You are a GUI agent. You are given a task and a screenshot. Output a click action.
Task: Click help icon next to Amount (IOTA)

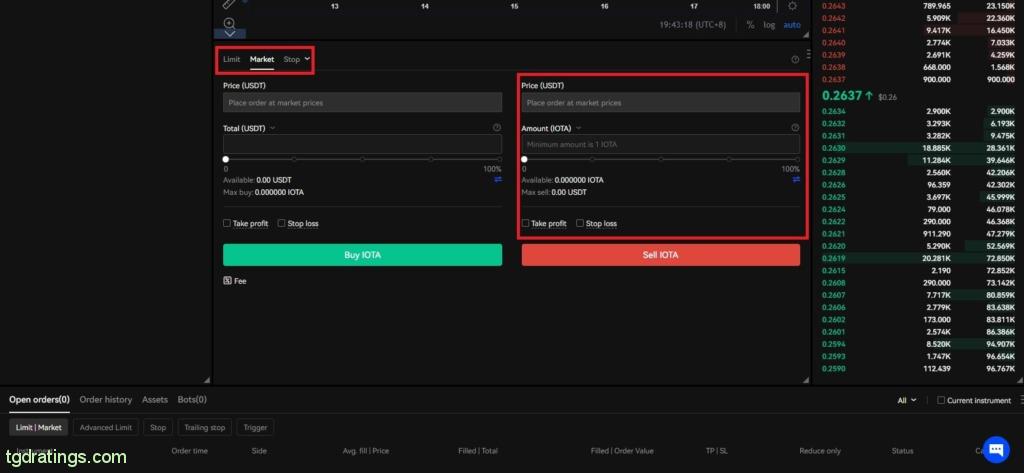[x=795, y=128]
